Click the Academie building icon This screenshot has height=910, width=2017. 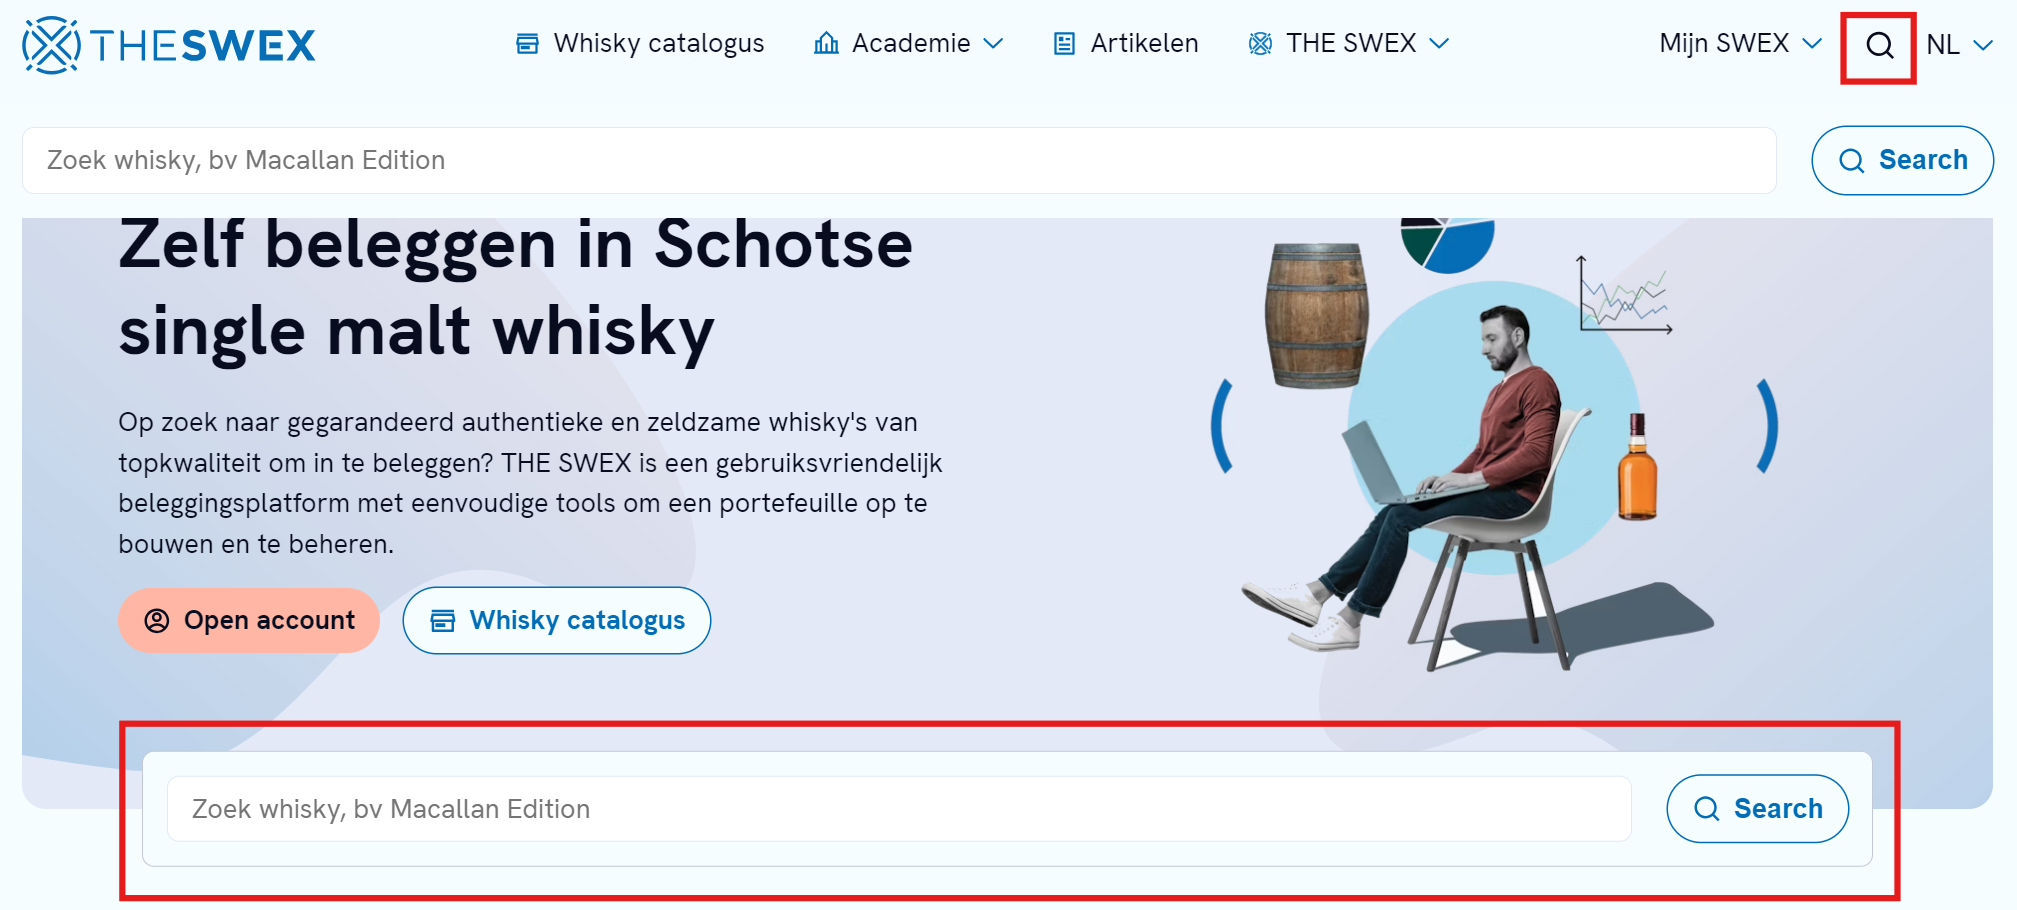pyautogui.click(x=826, y=43)
